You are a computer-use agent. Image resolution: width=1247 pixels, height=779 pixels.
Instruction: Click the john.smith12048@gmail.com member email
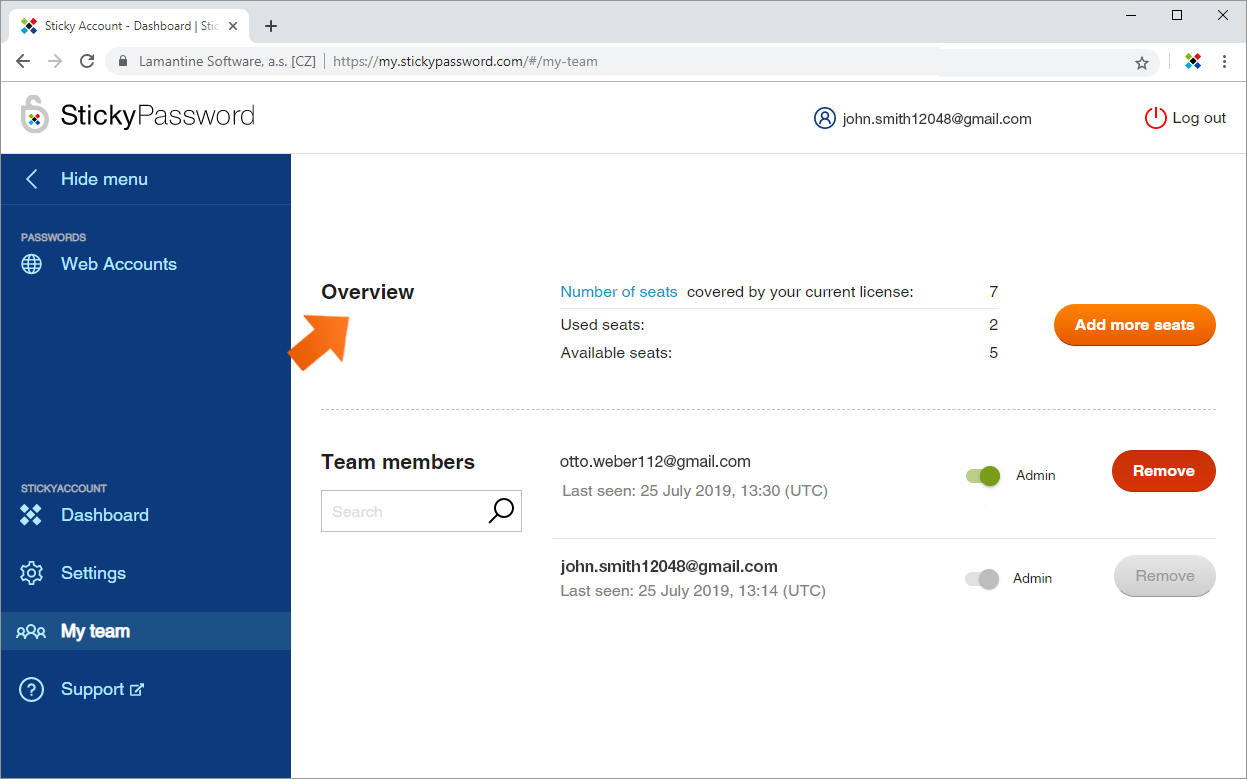click(669, 566)
